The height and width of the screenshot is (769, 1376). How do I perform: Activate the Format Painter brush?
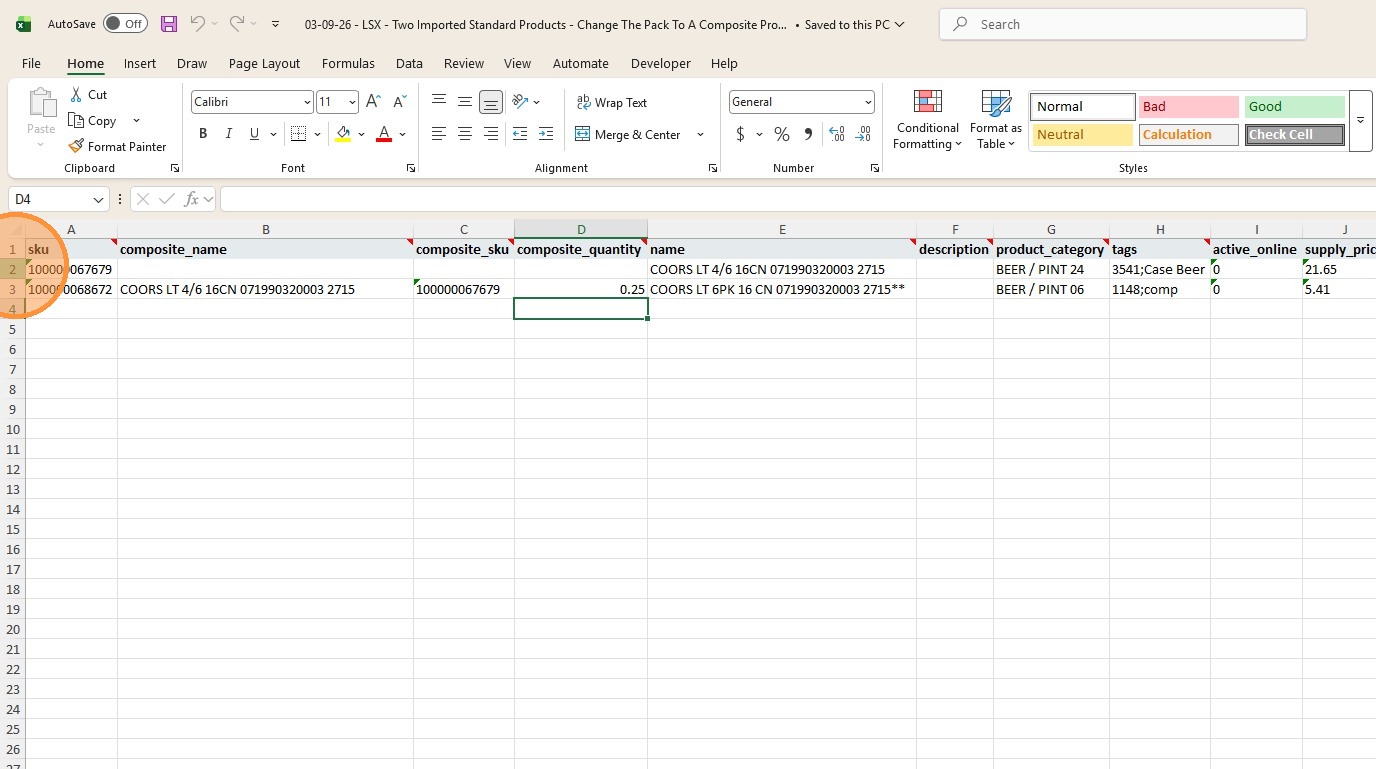pos(76,146)
